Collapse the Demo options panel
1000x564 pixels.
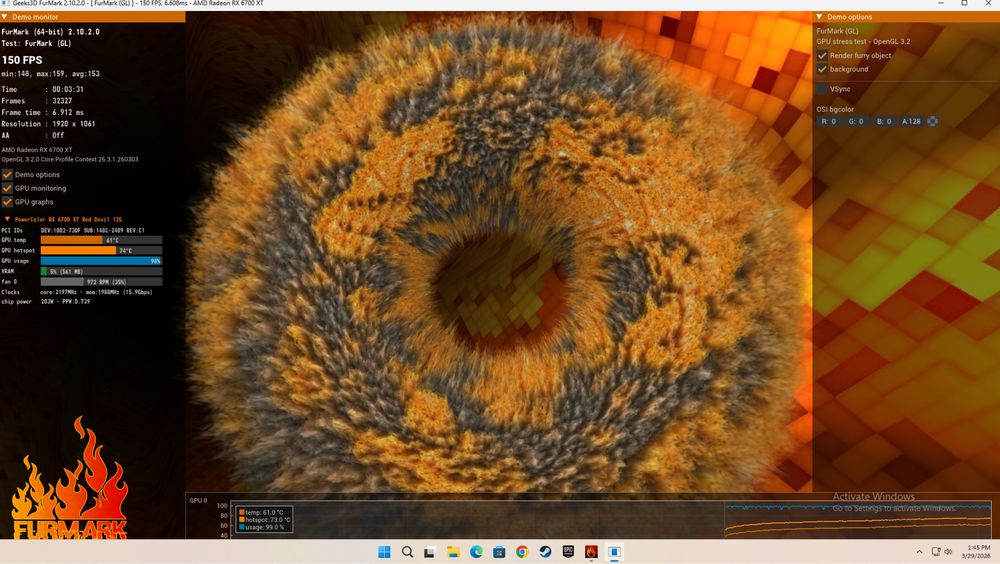pyautogui.click(x=820, y=17)
